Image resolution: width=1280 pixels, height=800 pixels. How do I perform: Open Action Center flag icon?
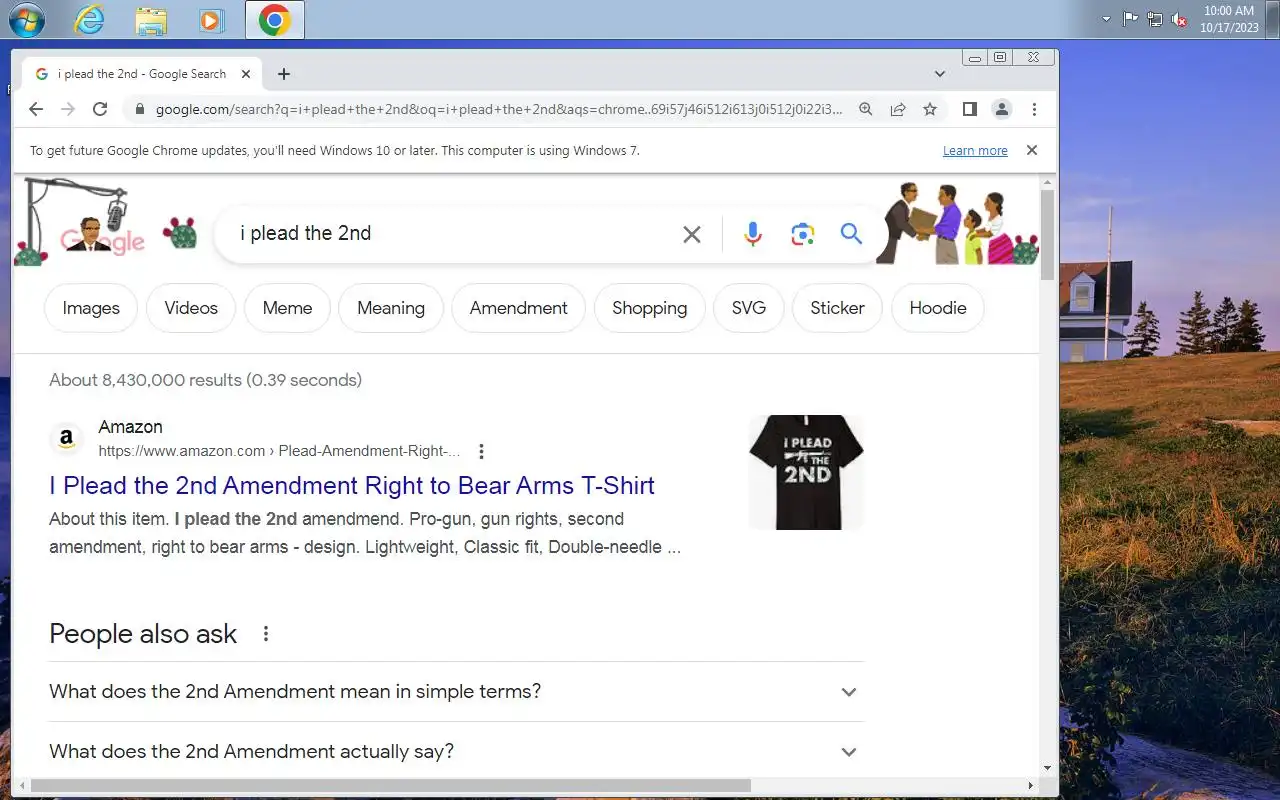tap(1130, 19)
